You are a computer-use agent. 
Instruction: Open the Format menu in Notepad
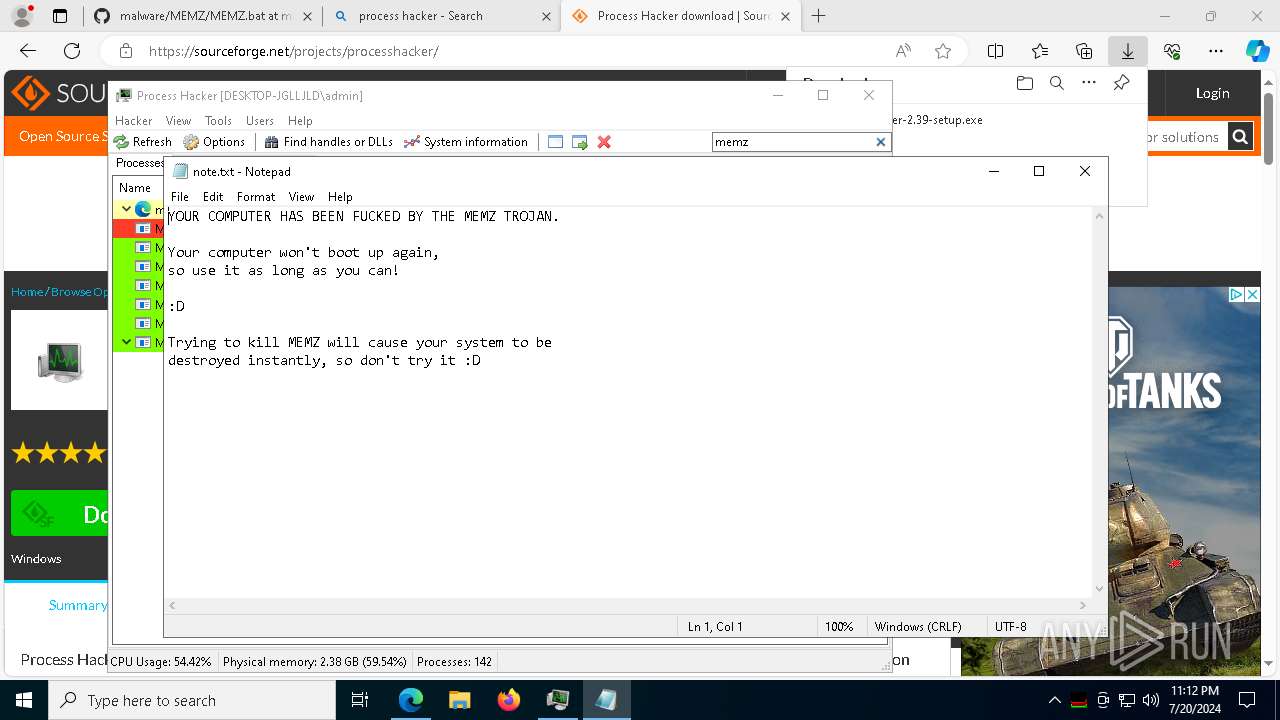[256, 197]
